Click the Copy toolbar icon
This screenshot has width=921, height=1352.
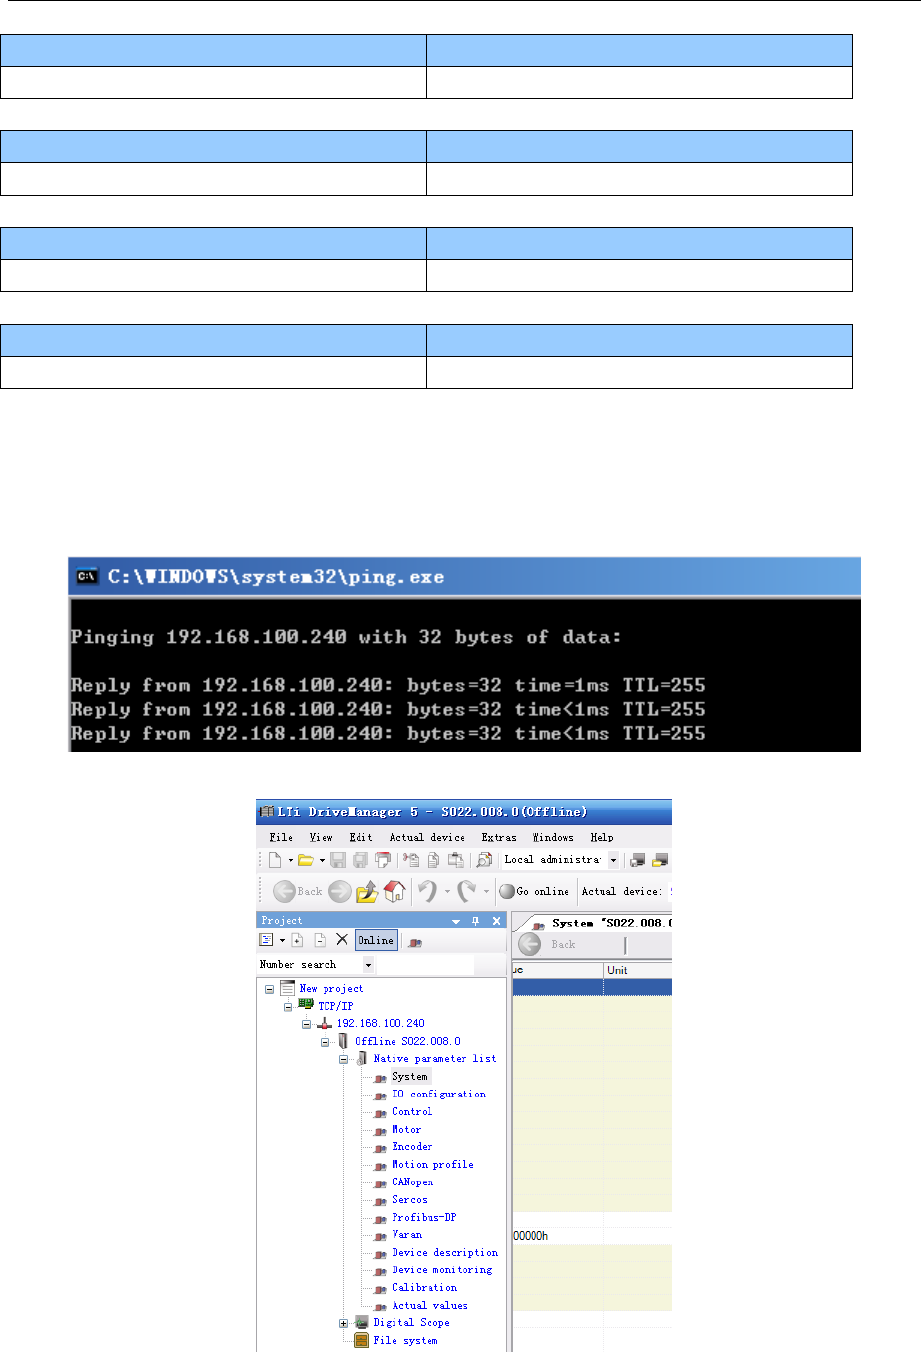[434, 860]
